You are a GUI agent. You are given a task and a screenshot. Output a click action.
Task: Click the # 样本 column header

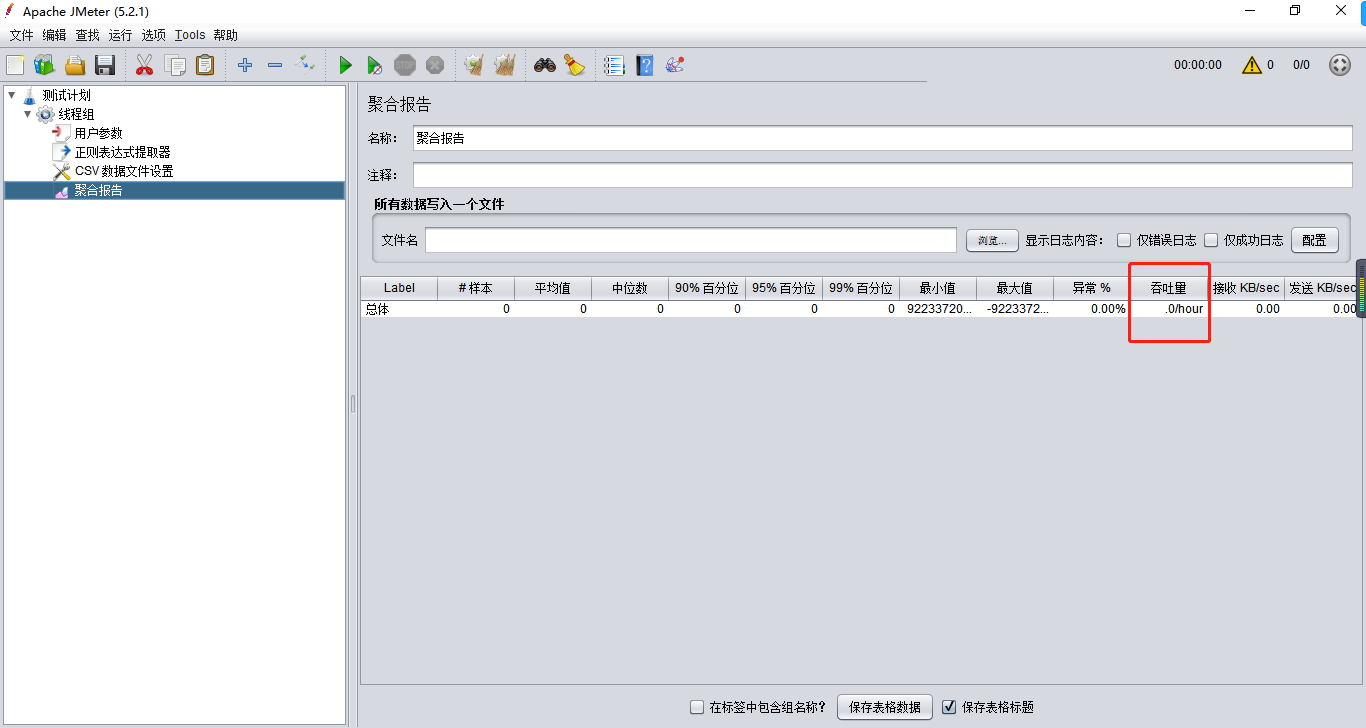click(476, 288)
